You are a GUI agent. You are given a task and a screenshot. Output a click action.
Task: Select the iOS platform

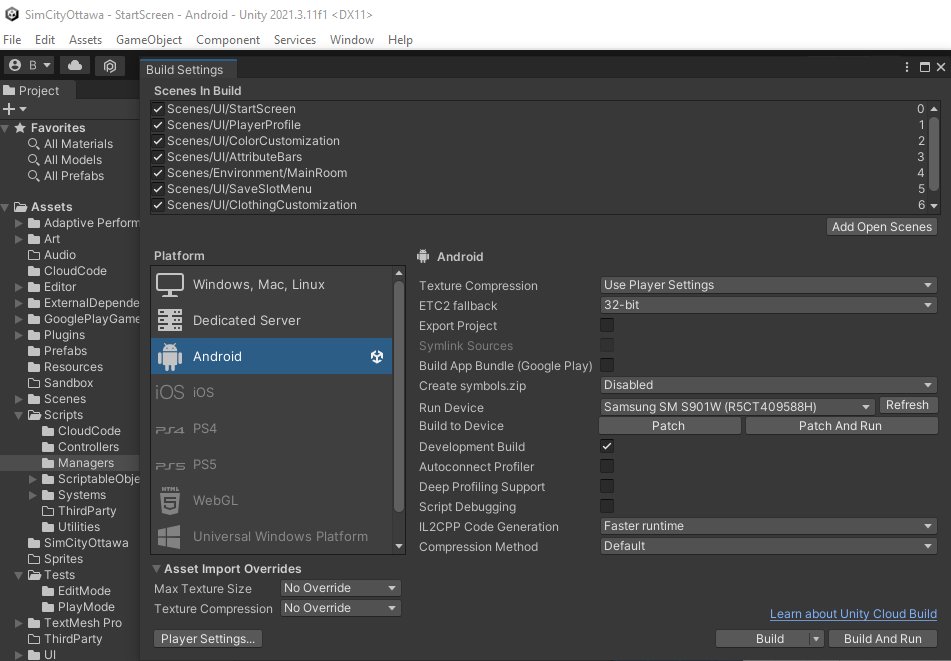271,392
